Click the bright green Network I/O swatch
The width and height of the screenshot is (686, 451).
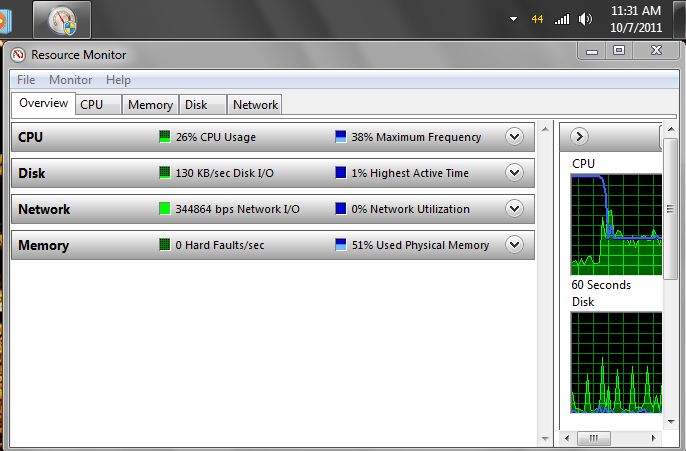point(164,208)
